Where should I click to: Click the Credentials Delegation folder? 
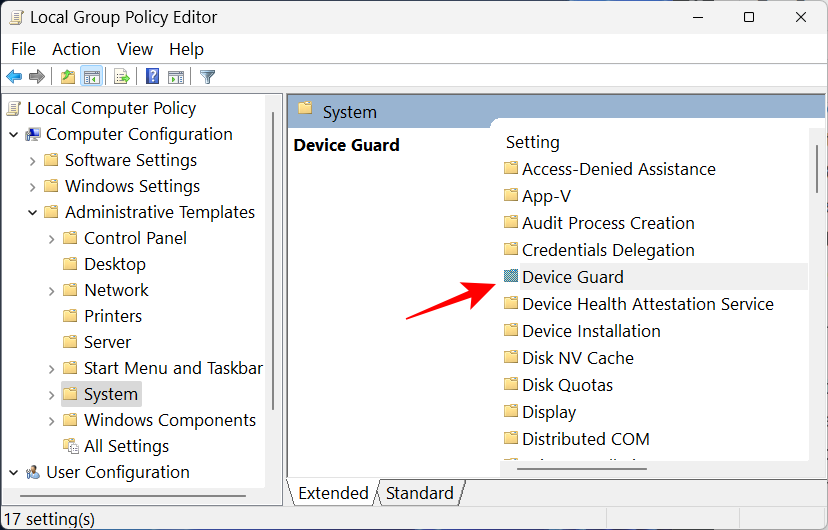tap(608, 250)
